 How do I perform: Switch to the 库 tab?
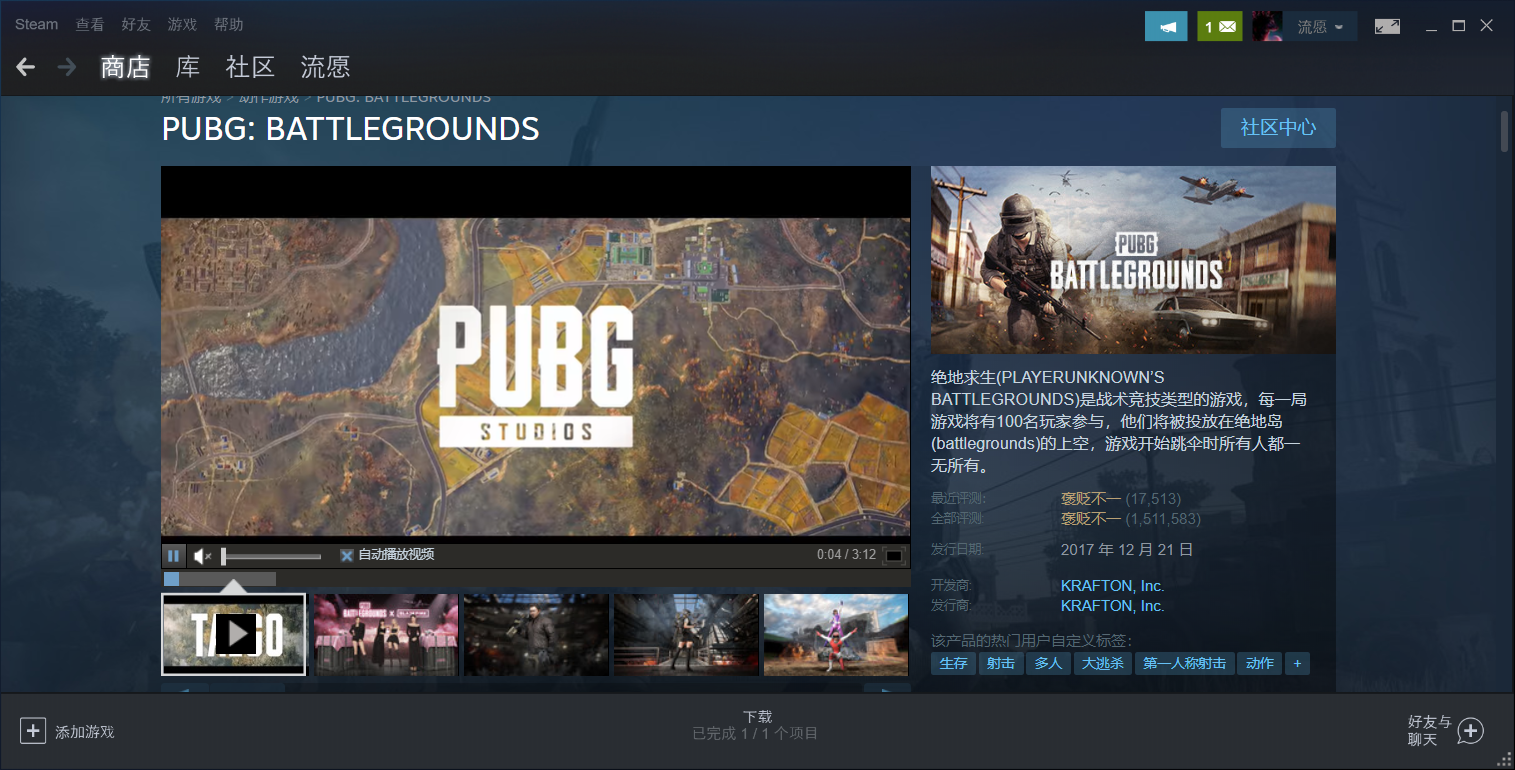pyautogui.click(x=188, y=67)
